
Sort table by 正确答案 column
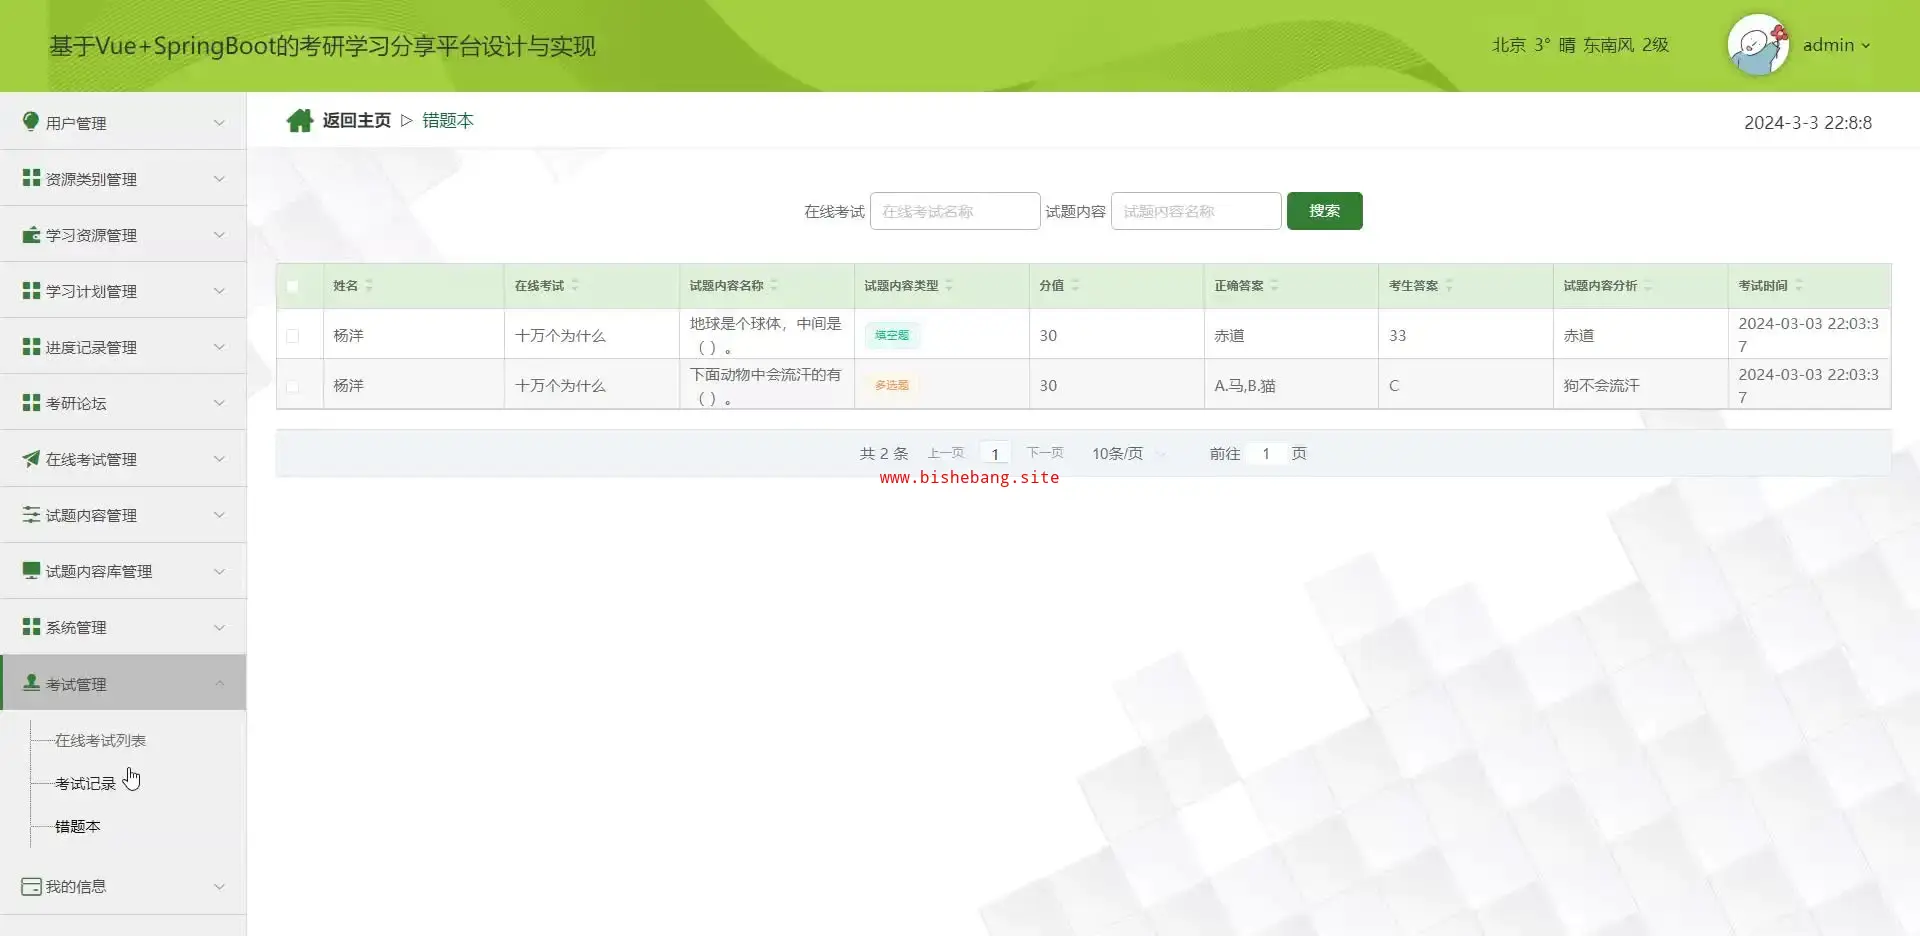[x=1274, y=286]
